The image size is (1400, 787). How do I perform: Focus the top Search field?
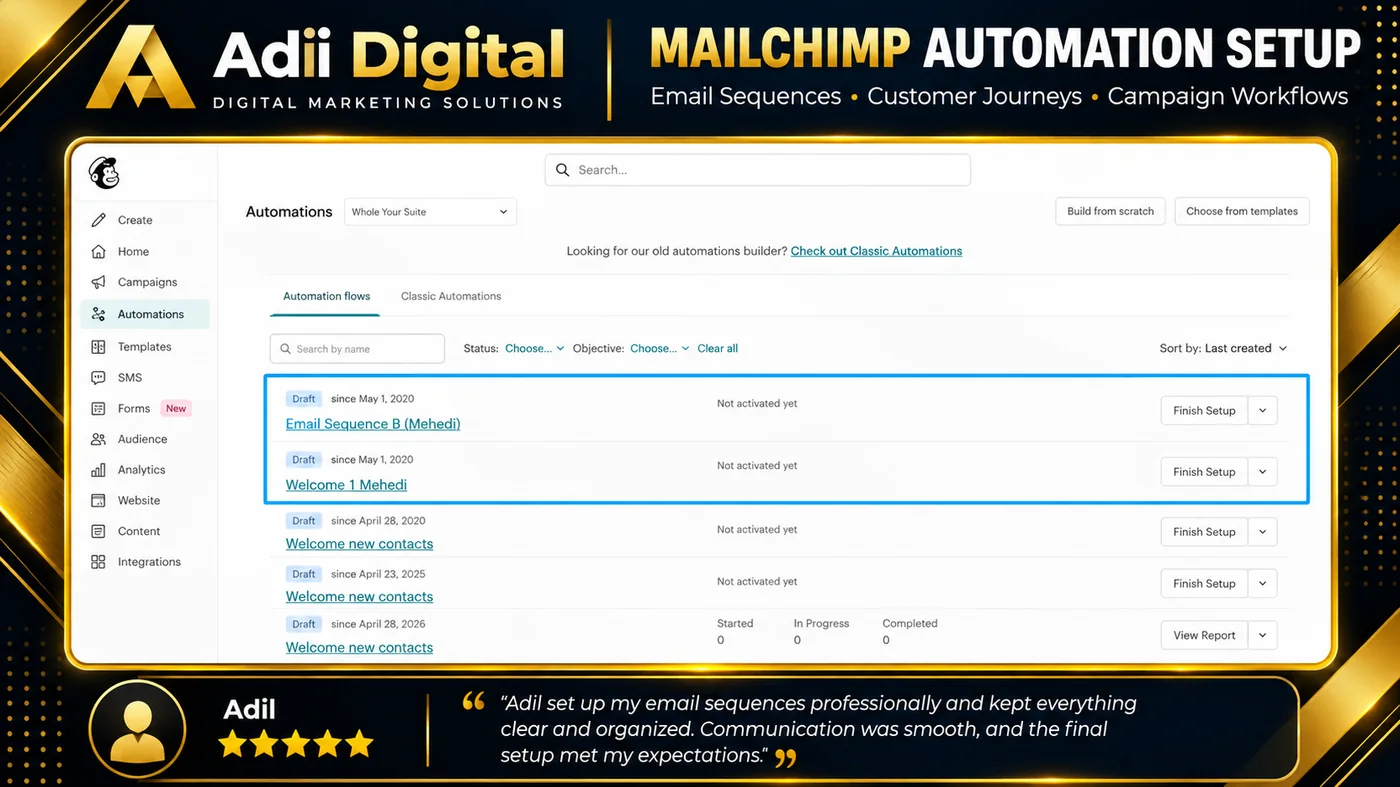coord(758,170)
